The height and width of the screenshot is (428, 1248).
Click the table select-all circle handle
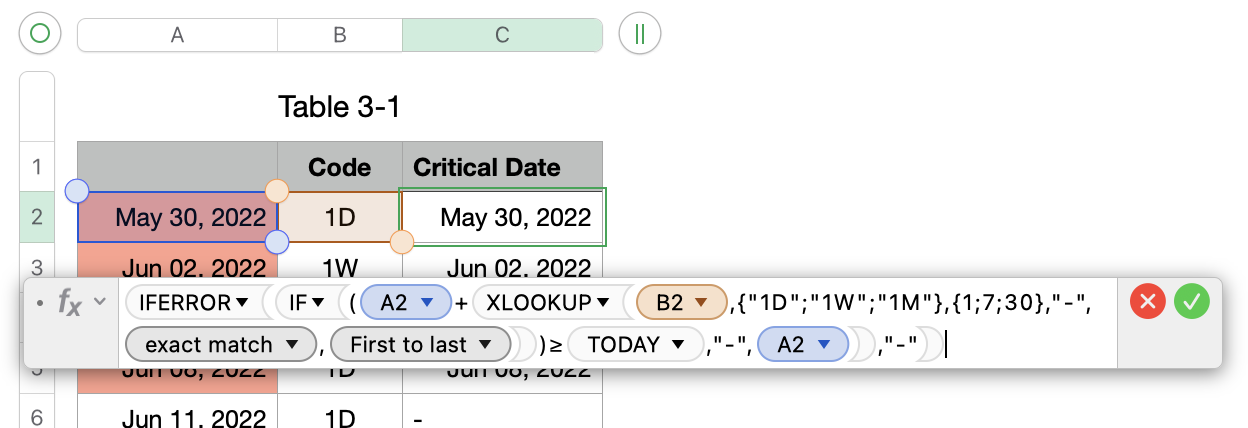[x=40, y=34]
